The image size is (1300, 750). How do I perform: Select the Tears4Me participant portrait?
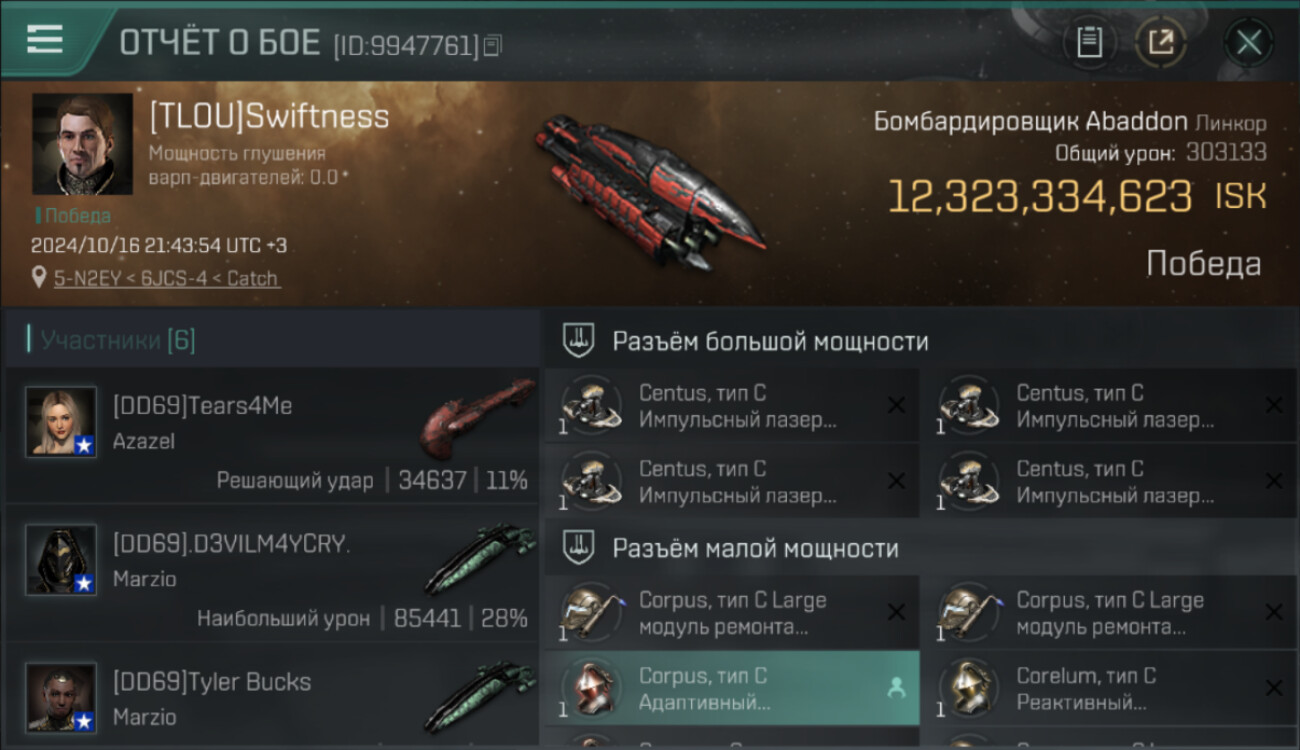61,422
